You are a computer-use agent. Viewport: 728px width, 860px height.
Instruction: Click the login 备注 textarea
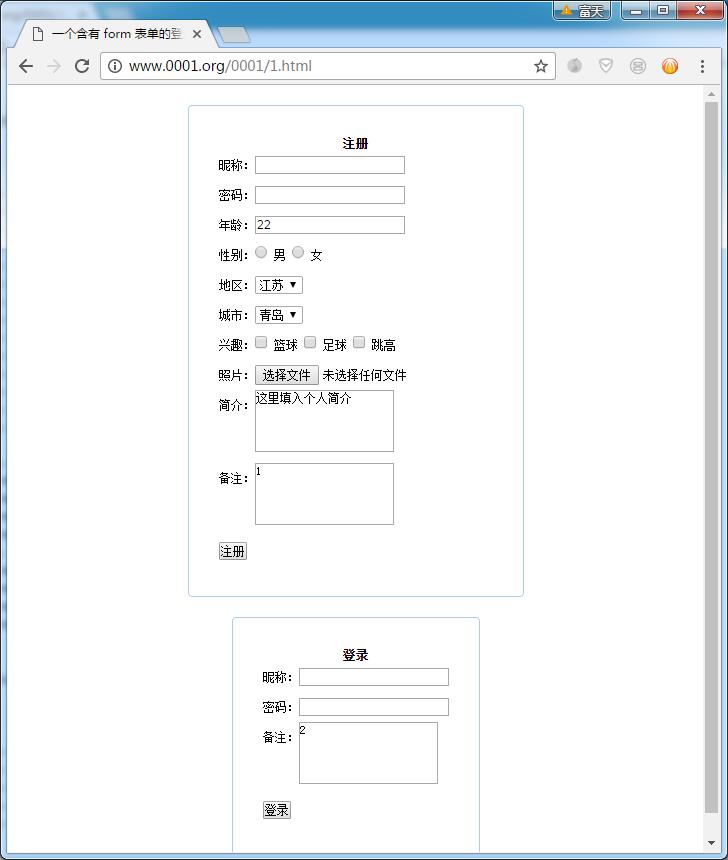click(x=368, y=753)
